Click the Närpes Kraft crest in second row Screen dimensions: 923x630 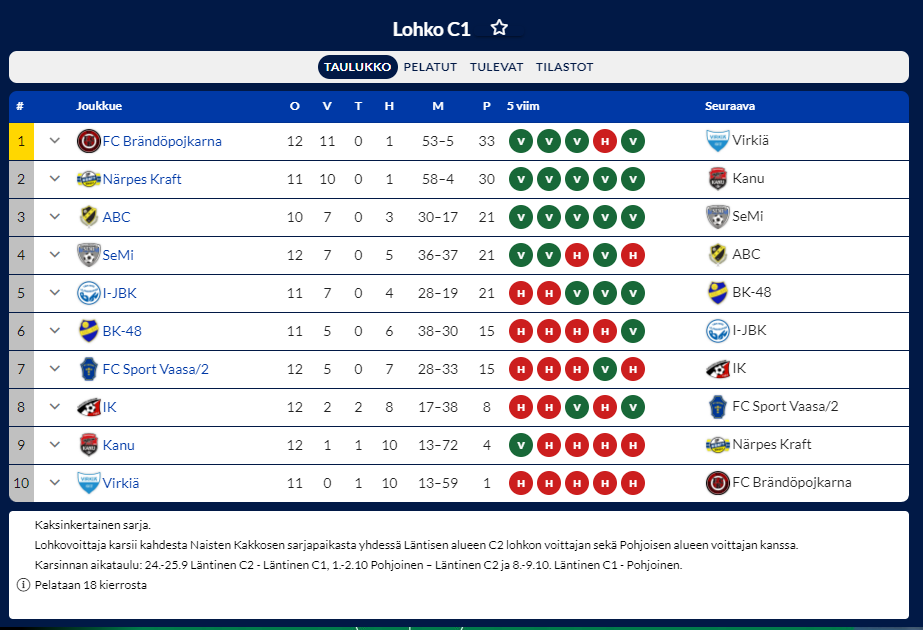pyautogui.click(x=88, y=179)
